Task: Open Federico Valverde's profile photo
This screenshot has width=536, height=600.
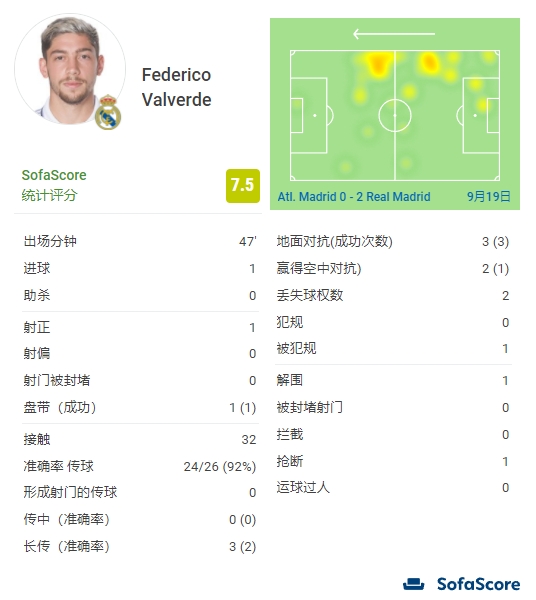Action: 70,70
